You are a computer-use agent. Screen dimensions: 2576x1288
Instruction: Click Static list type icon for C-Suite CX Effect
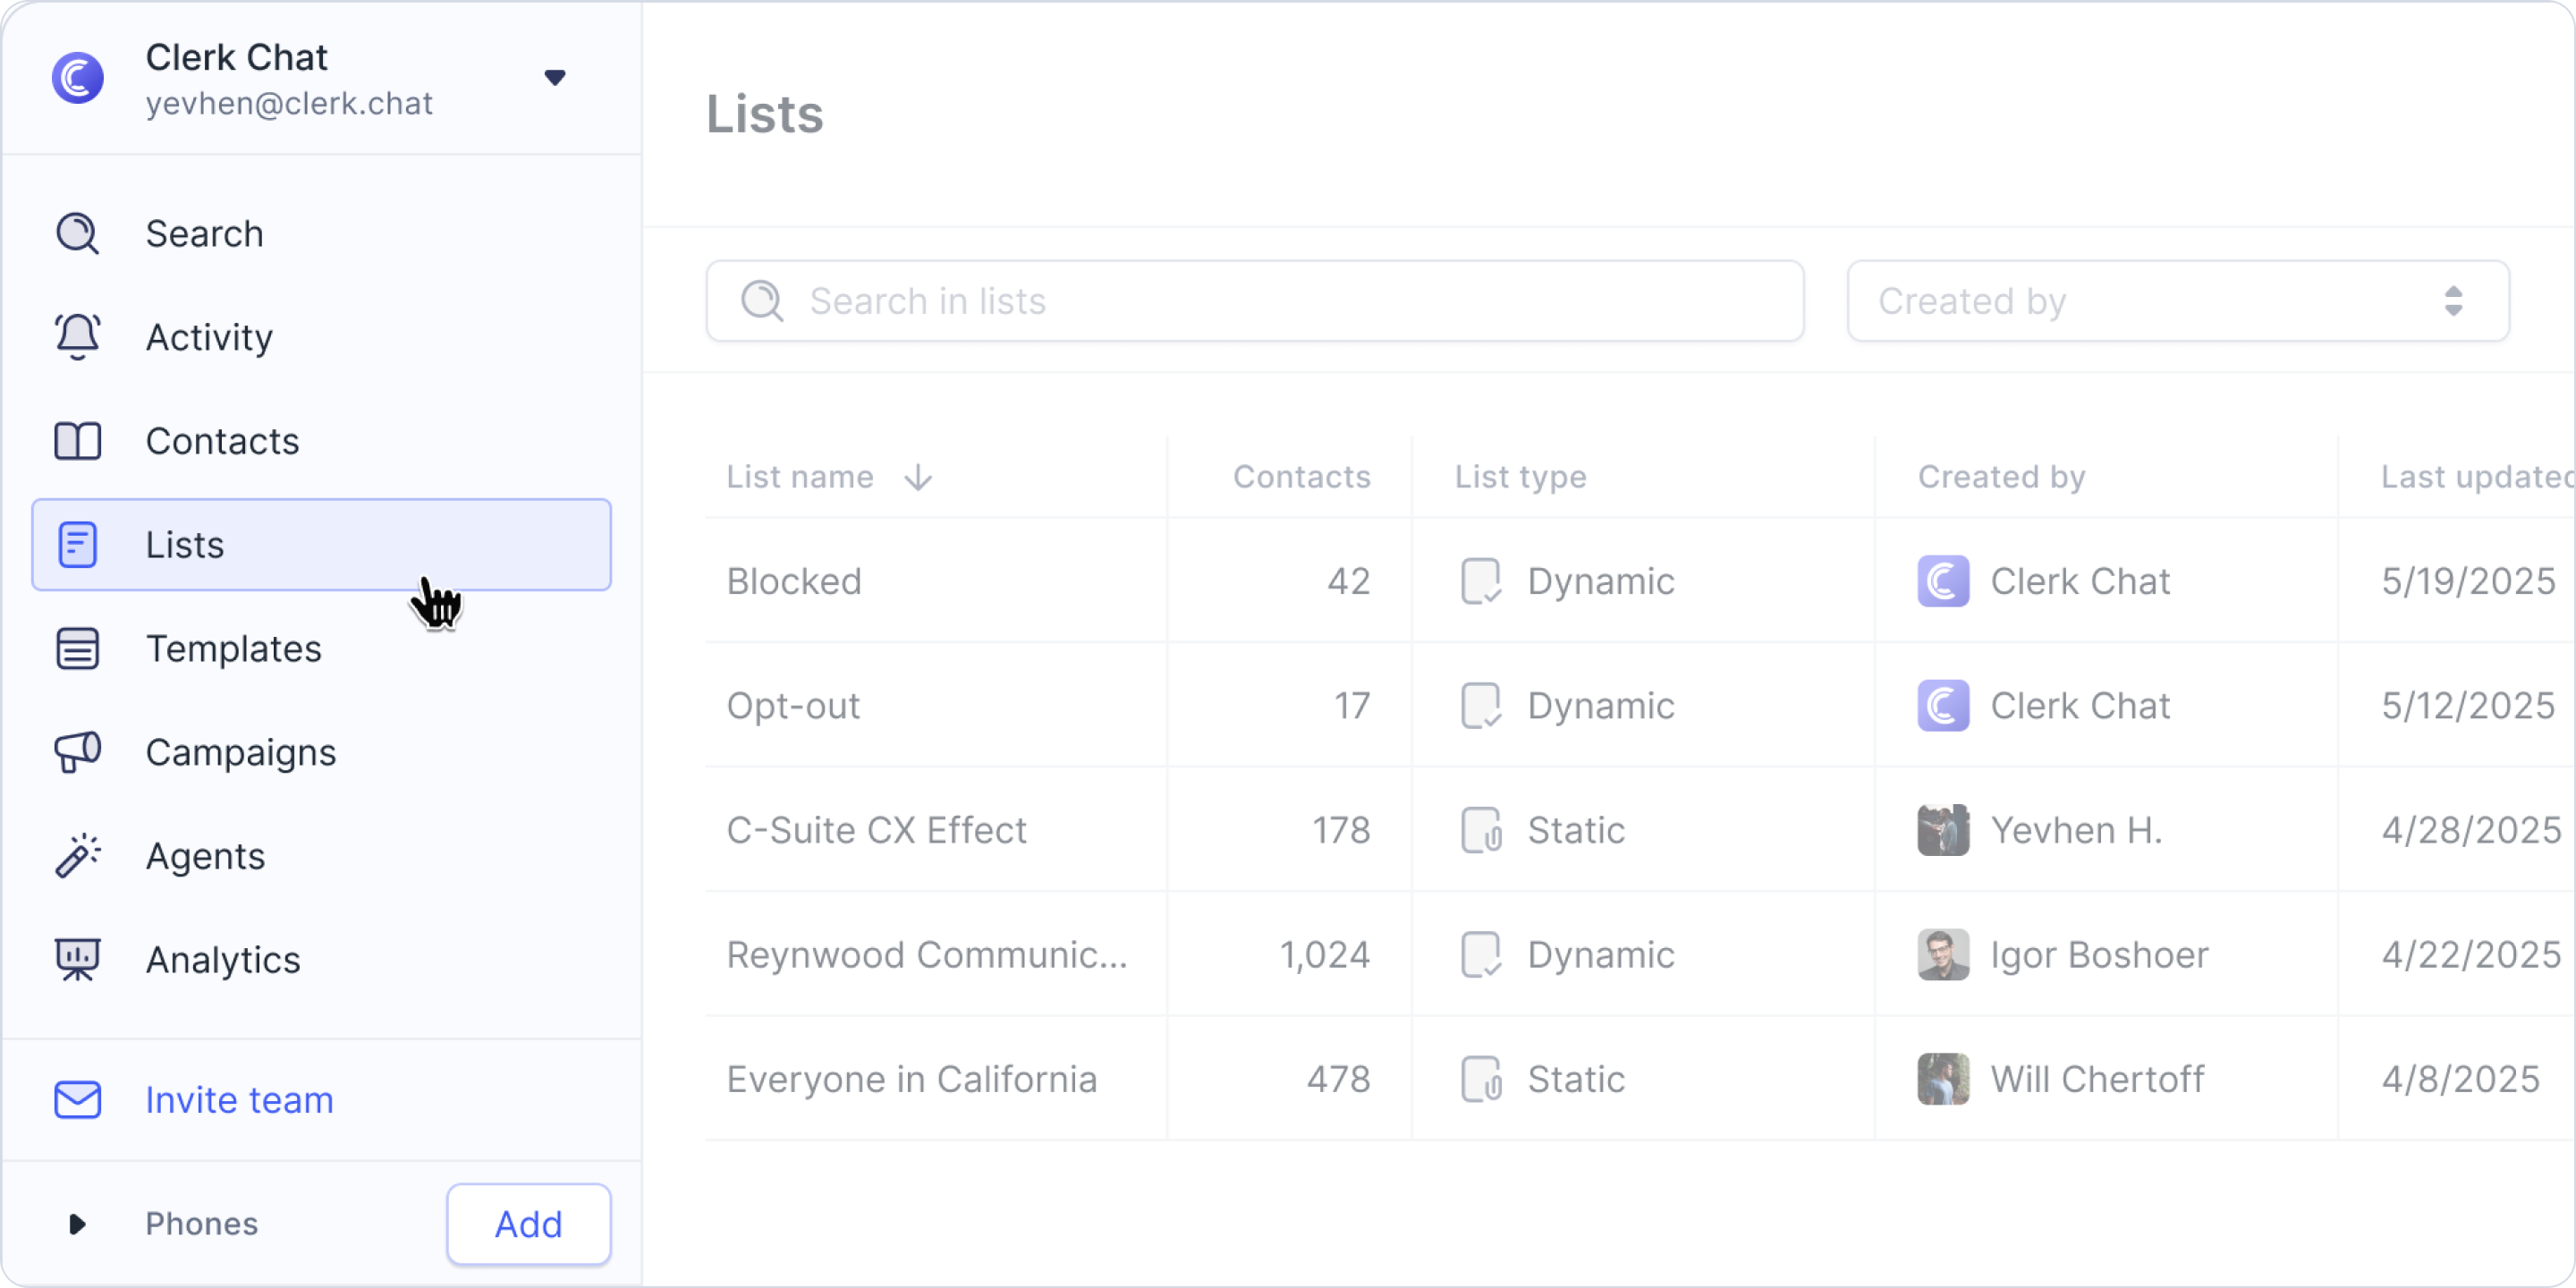[x=1481, y=830]
